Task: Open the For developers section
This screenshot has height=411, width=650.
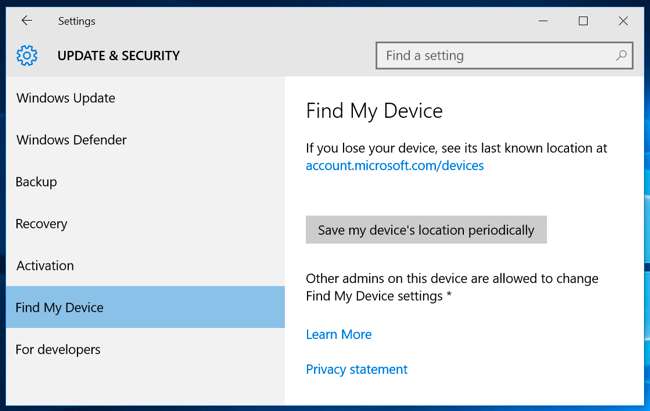Action: (x=58, y=350)
